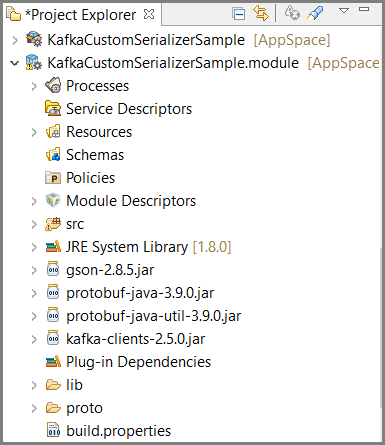This screenshot has height=445, width=385.
Task: Expand Module Descriptors node
Action: click(34, 201)
